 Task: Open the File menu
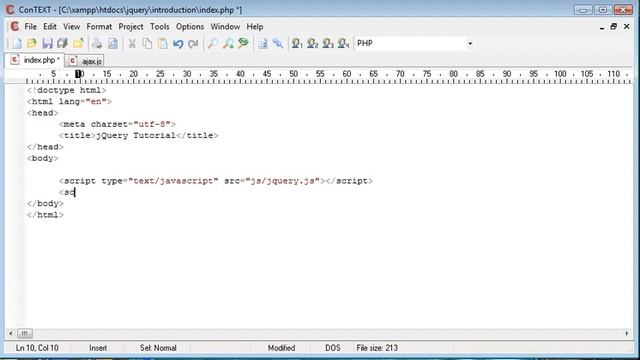point(31,27)
